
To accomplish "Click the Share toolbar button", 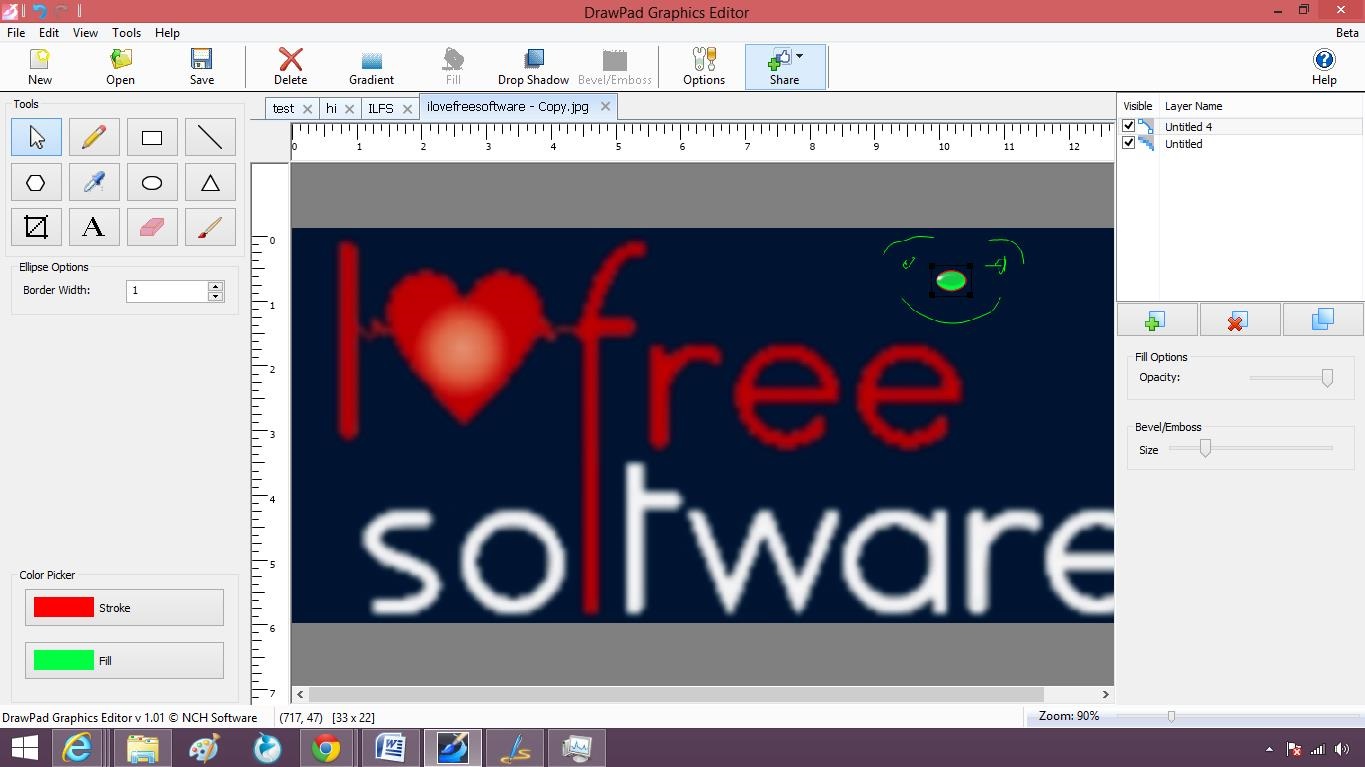I will (x=785, y=67).
